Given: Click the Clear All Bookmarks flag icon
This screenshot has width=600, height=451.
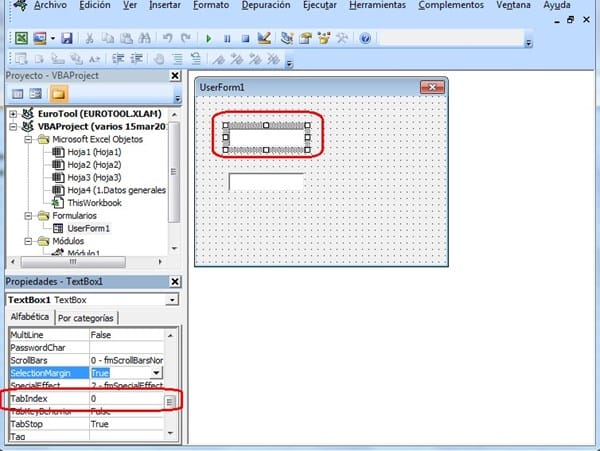Looking at the screenshot, I should coord(274,59).
